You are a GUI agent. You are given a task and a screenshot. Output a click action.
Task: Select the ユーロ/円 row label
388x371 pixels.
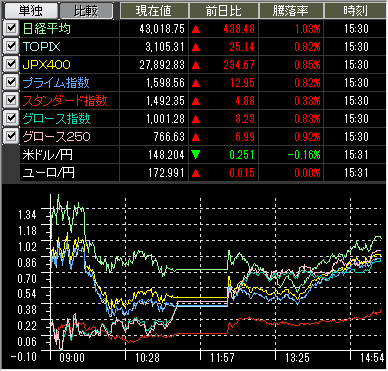[x=49, y=173]
